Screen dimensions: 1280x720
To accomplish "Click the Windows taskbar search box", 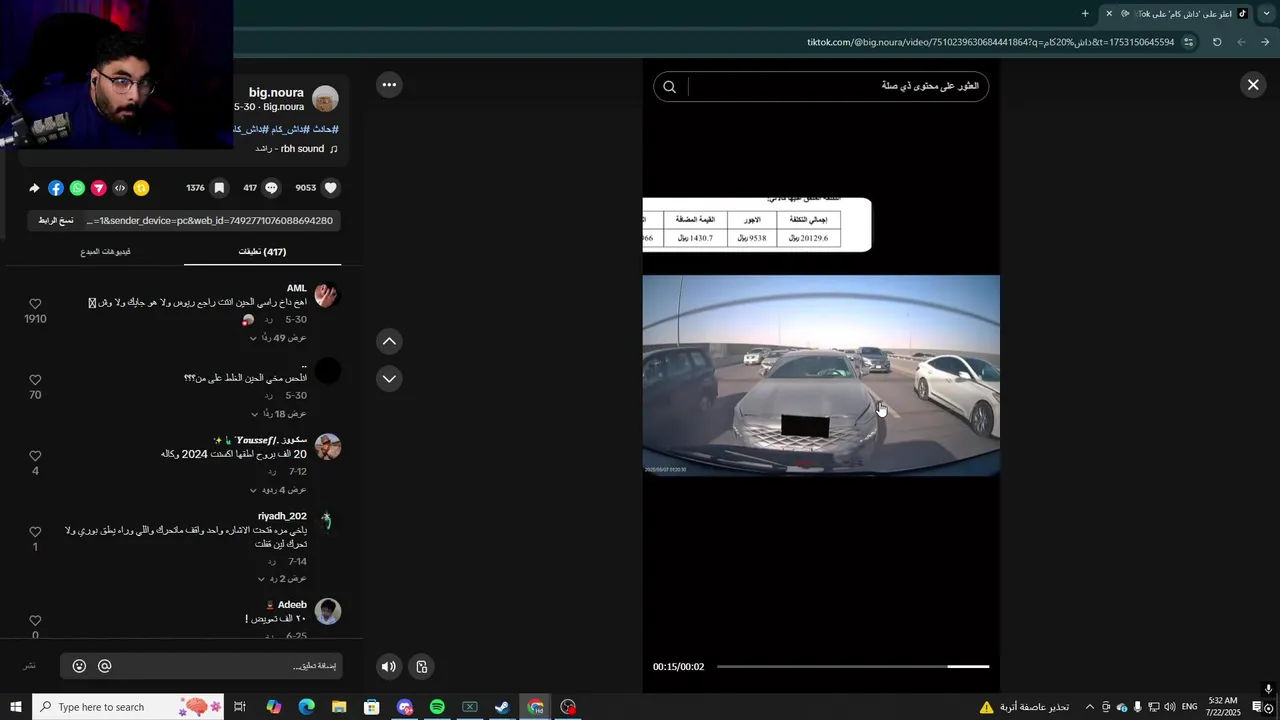I will point(130,707).
